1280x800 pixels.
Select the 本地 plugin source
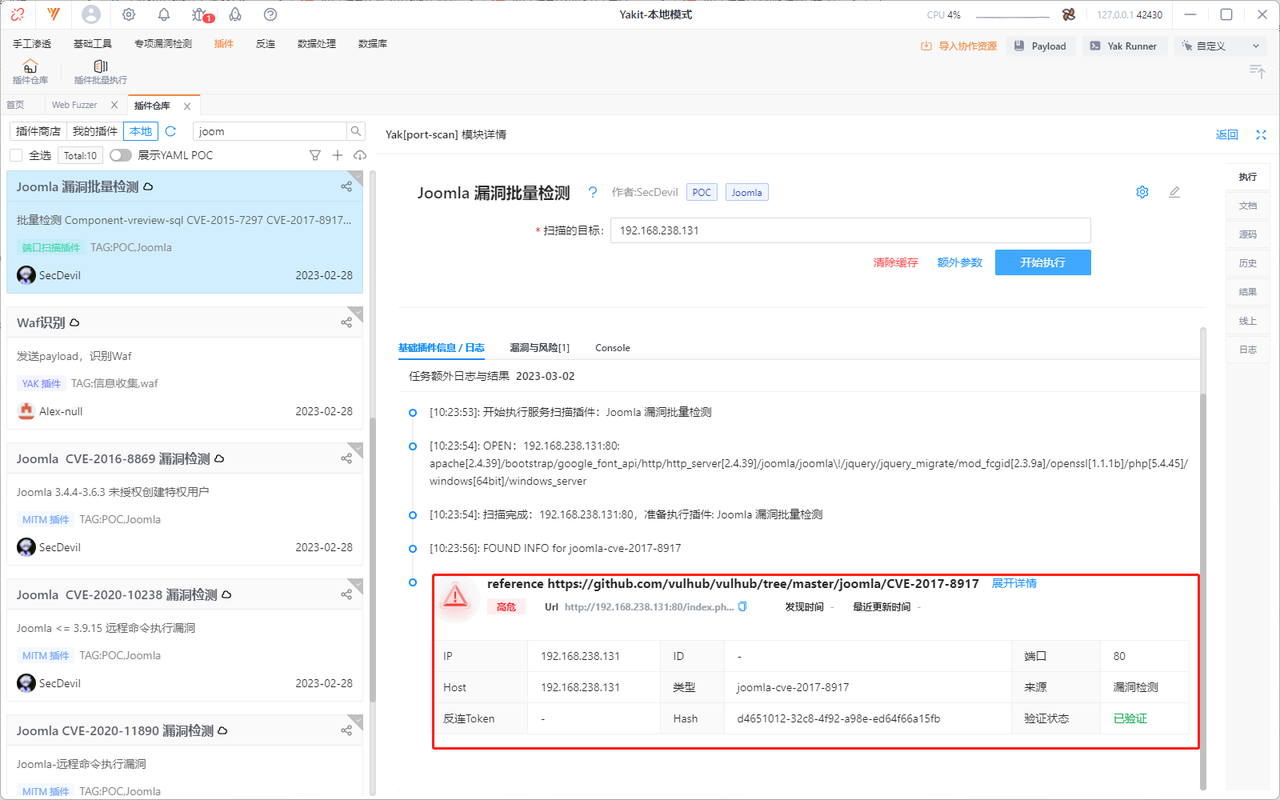click(141, 131)
